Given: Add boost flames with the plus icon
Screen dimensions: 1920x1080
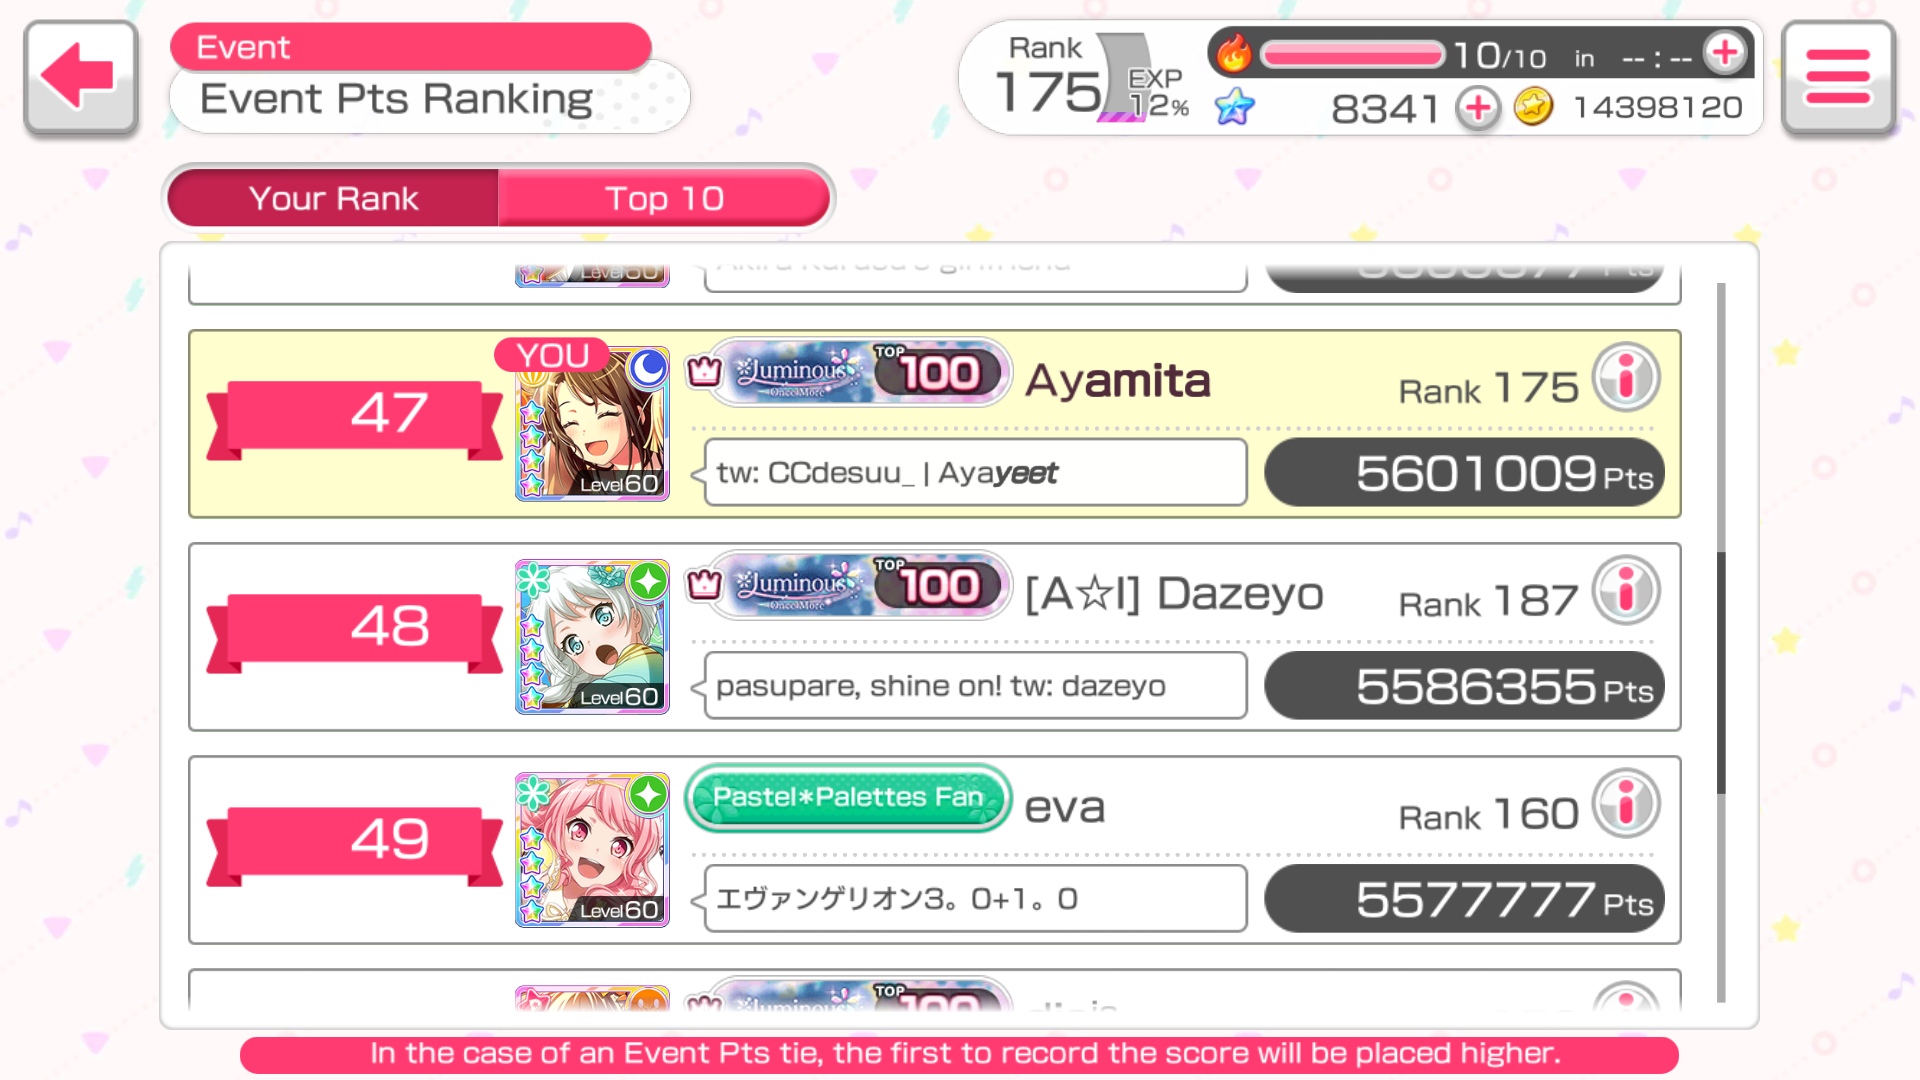Looking at the screenshot, I should pyautogui.click(x=1725, y=52).
